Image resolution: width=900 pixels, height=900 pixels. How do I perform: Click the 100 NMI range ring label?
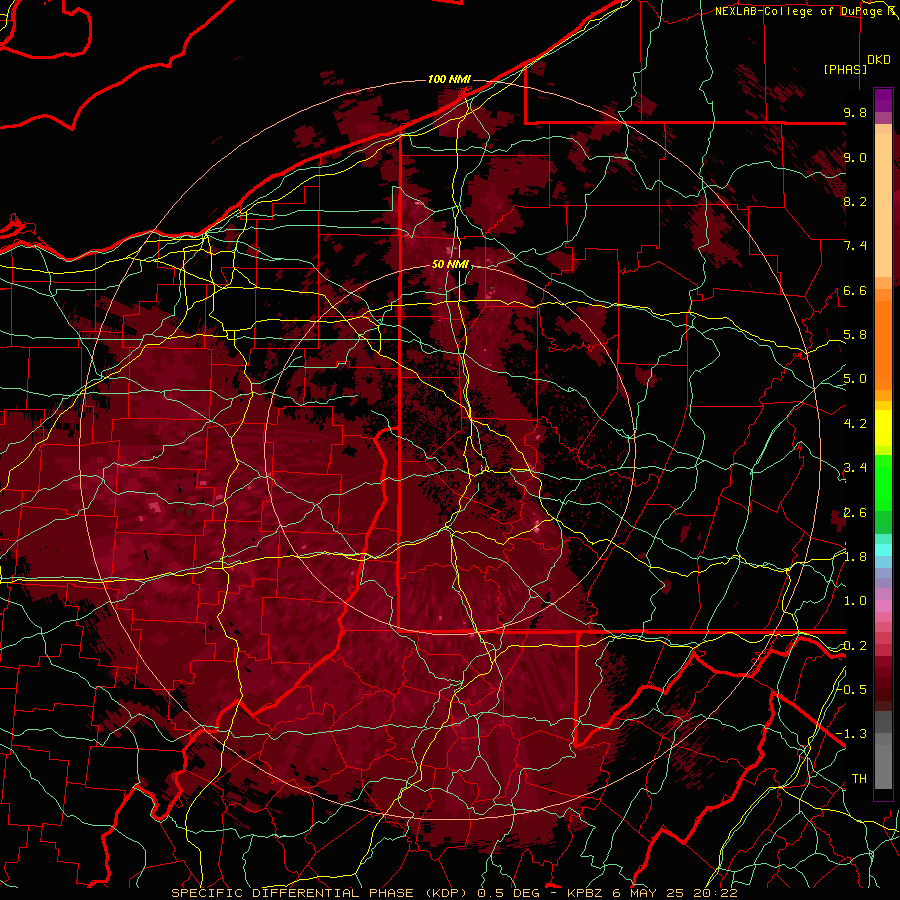[449, 79]
